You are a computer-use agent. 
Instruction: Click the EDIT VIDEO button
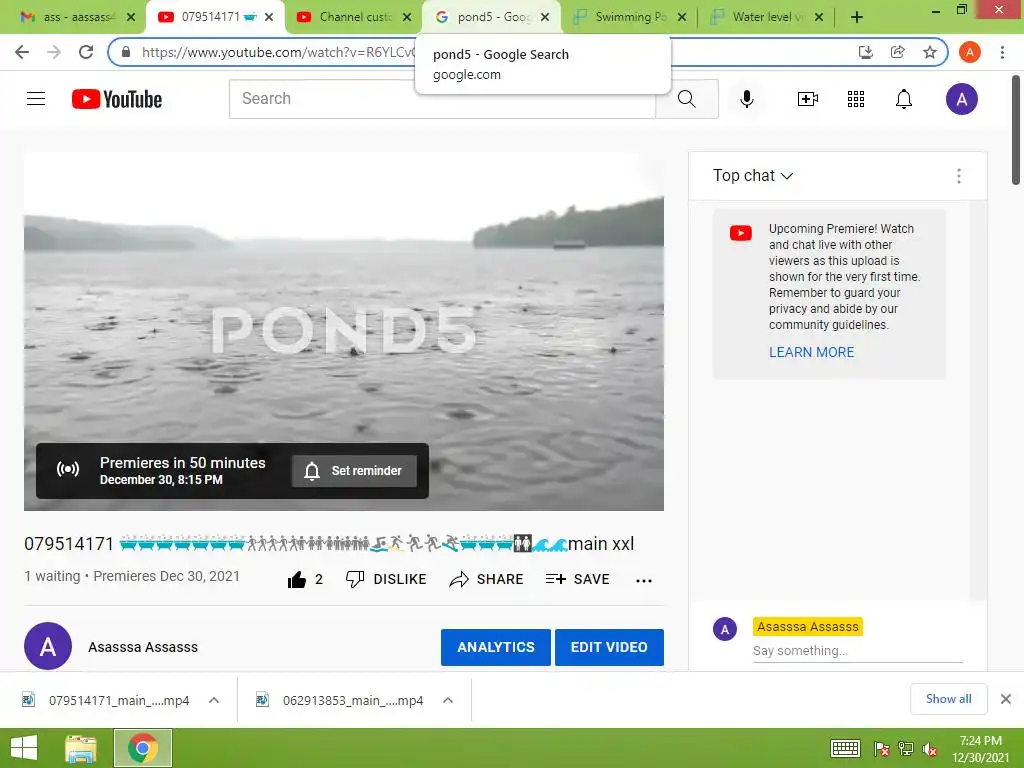click(609, 647)
